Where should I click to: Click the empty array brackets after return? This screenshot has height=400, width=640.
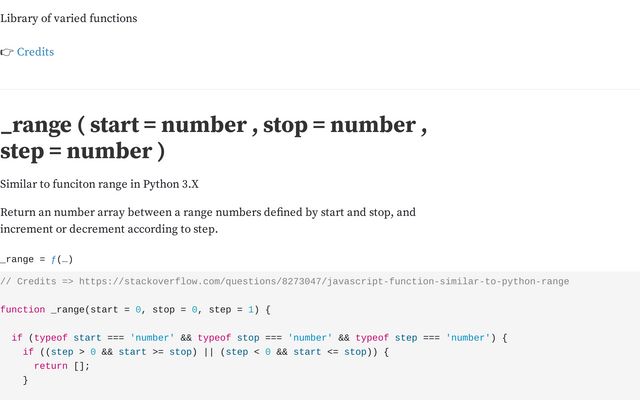pos(79,366)
